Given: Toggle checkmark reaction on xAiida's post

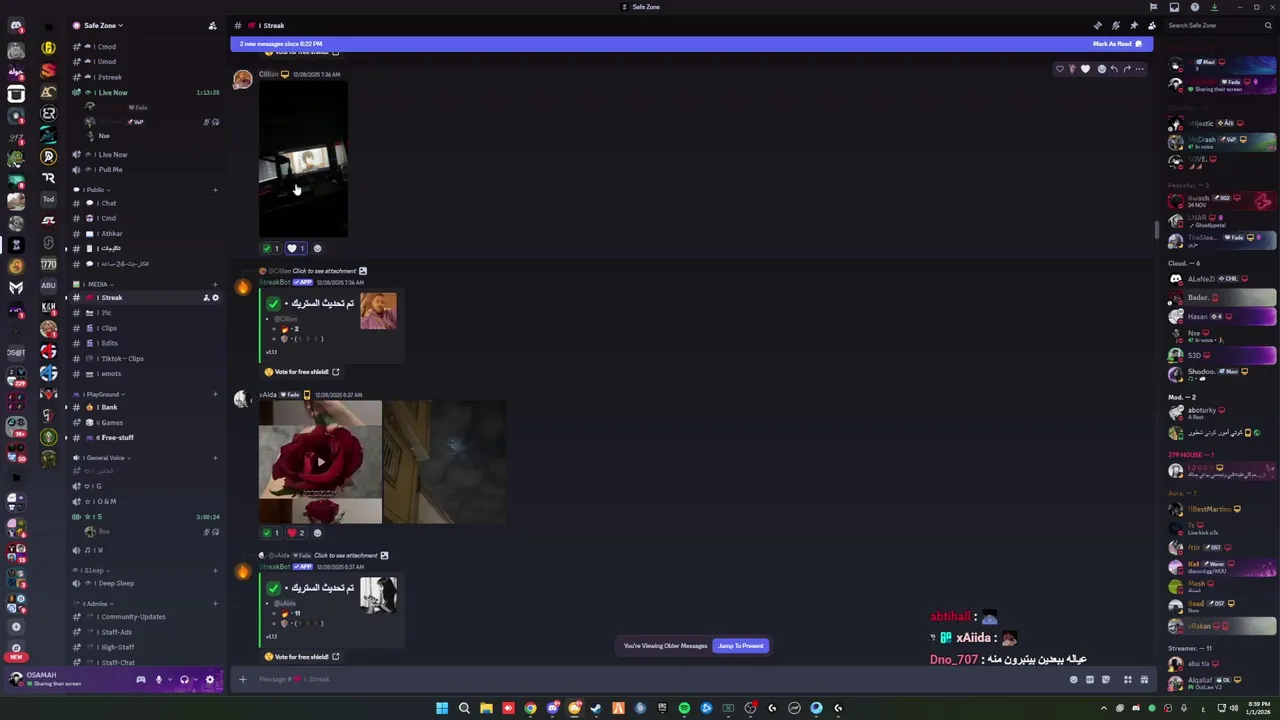Looking at the screenshot, I should click(x=270, y=533).
